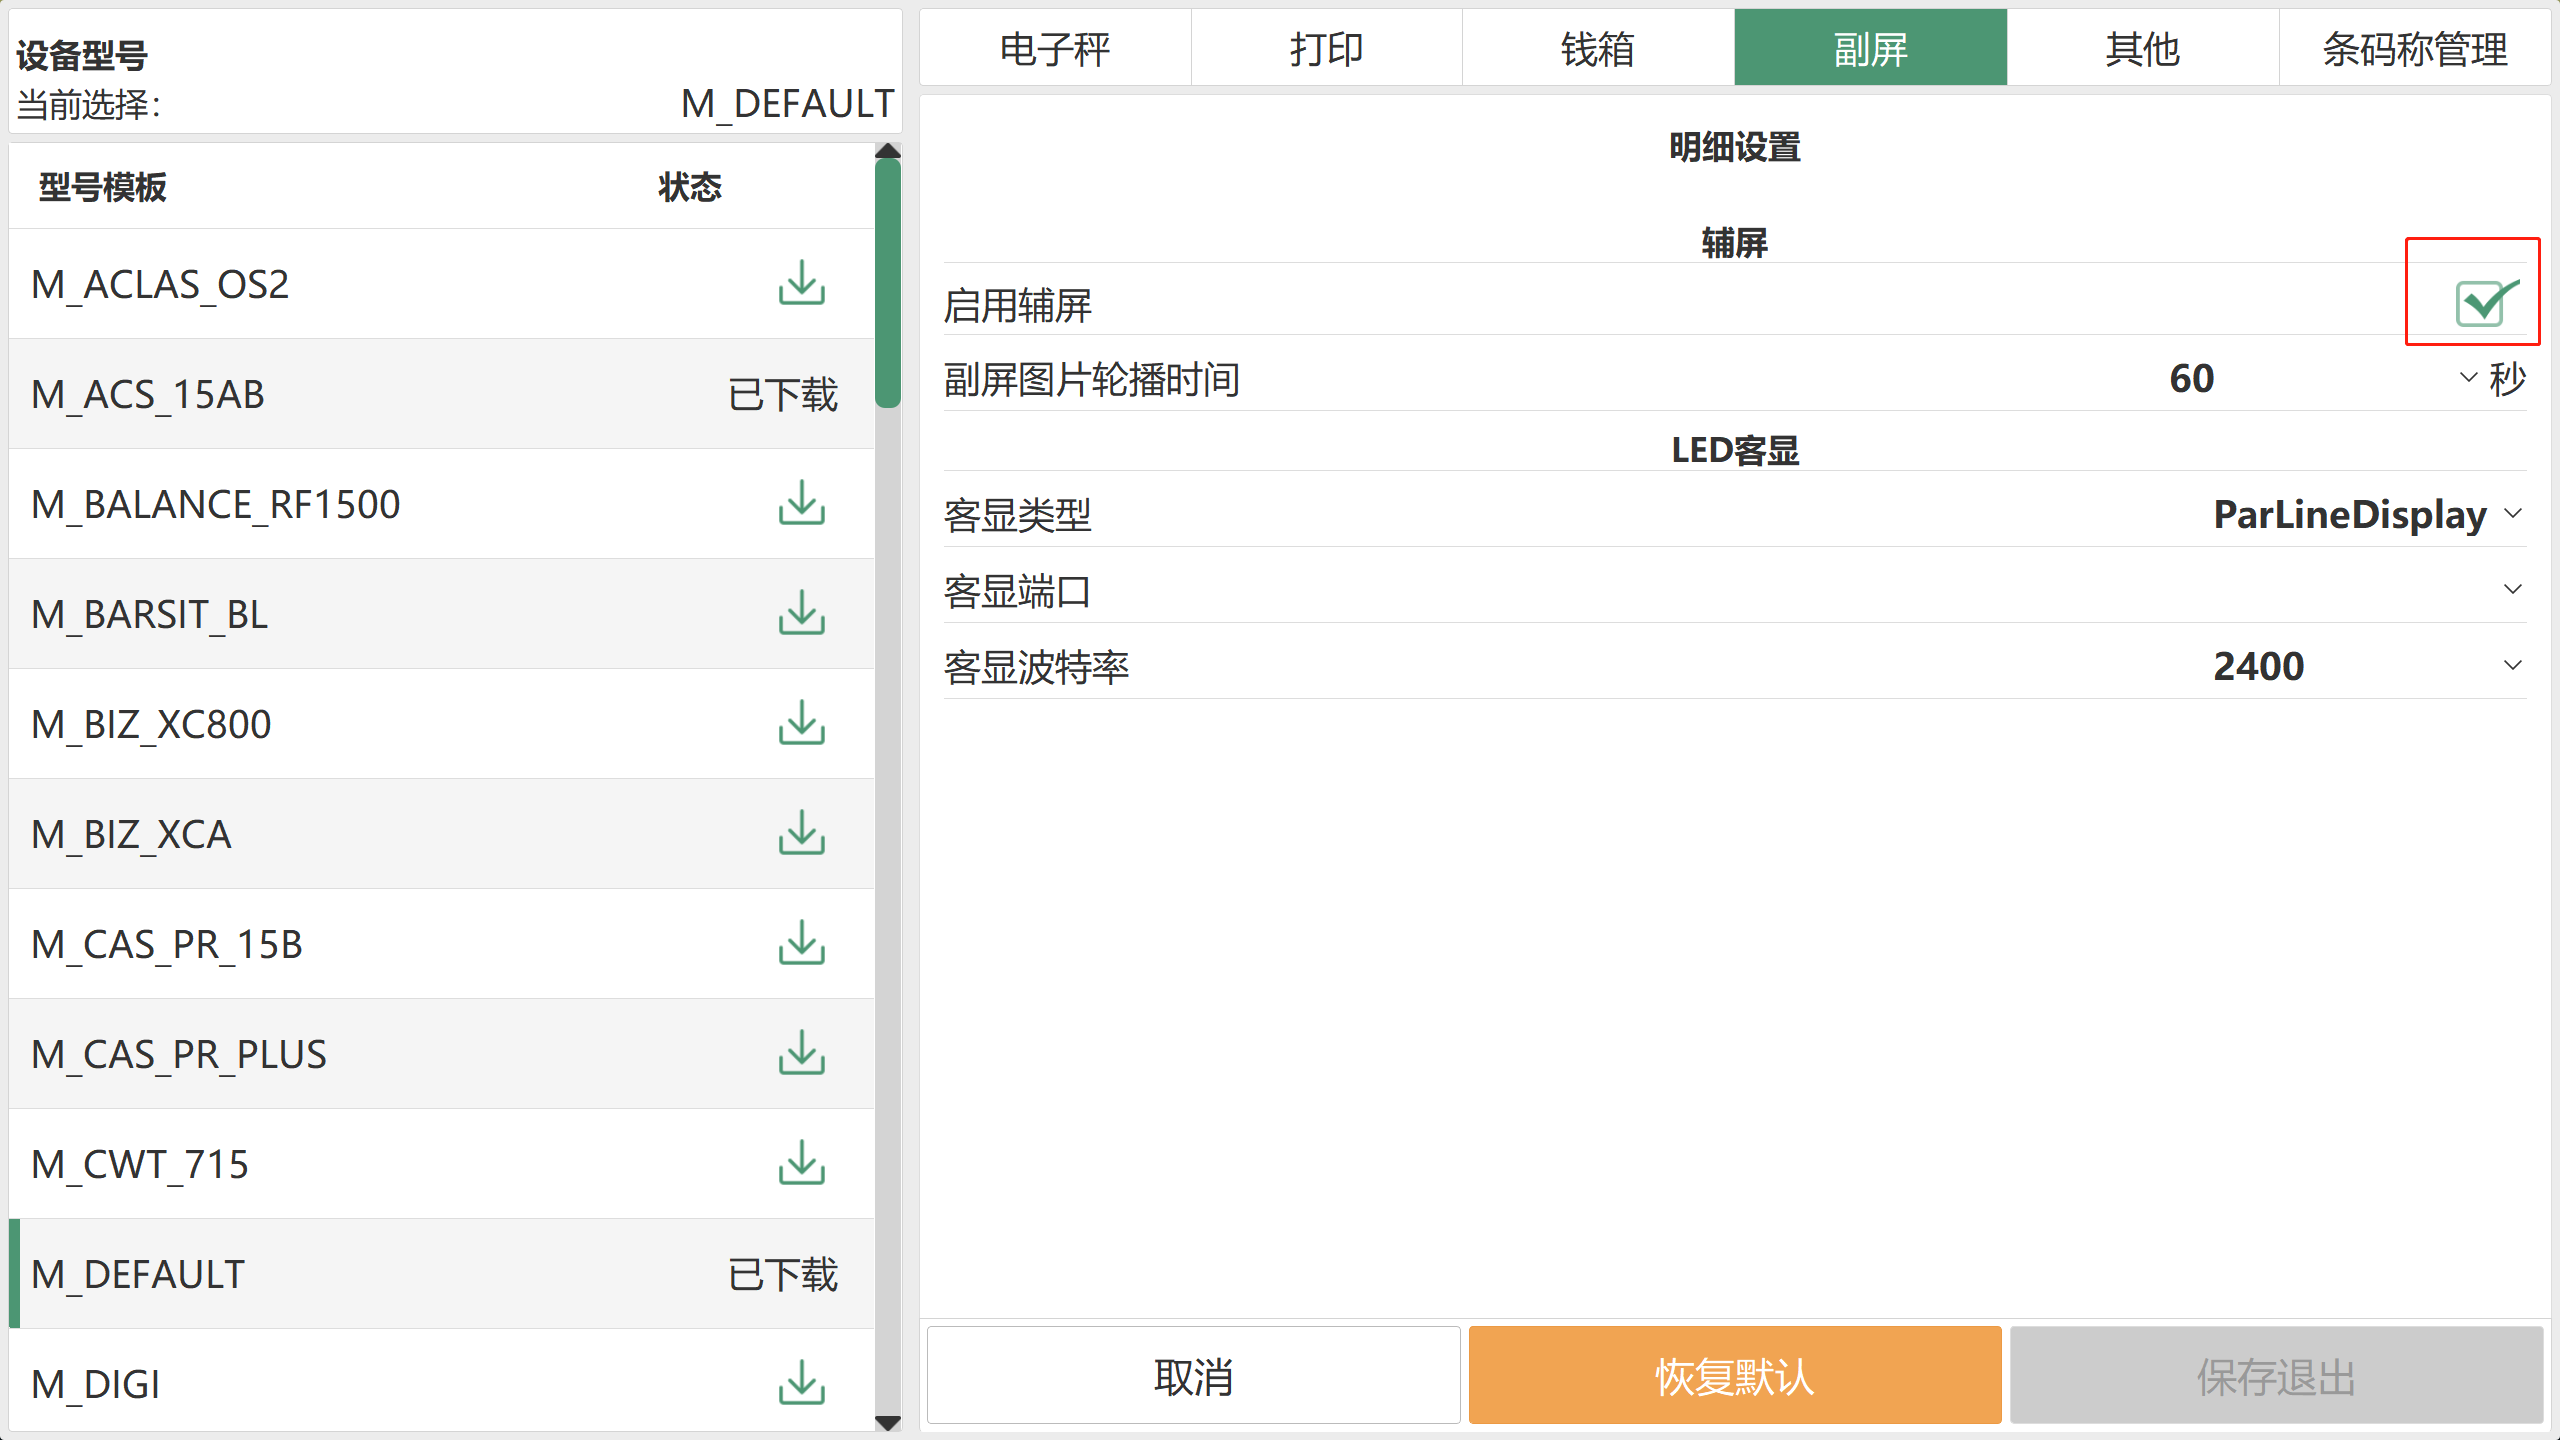Viewport: 2560px width, 1440px height.
Task: Click the 状态 column header
Action: [x=690, y=187]
